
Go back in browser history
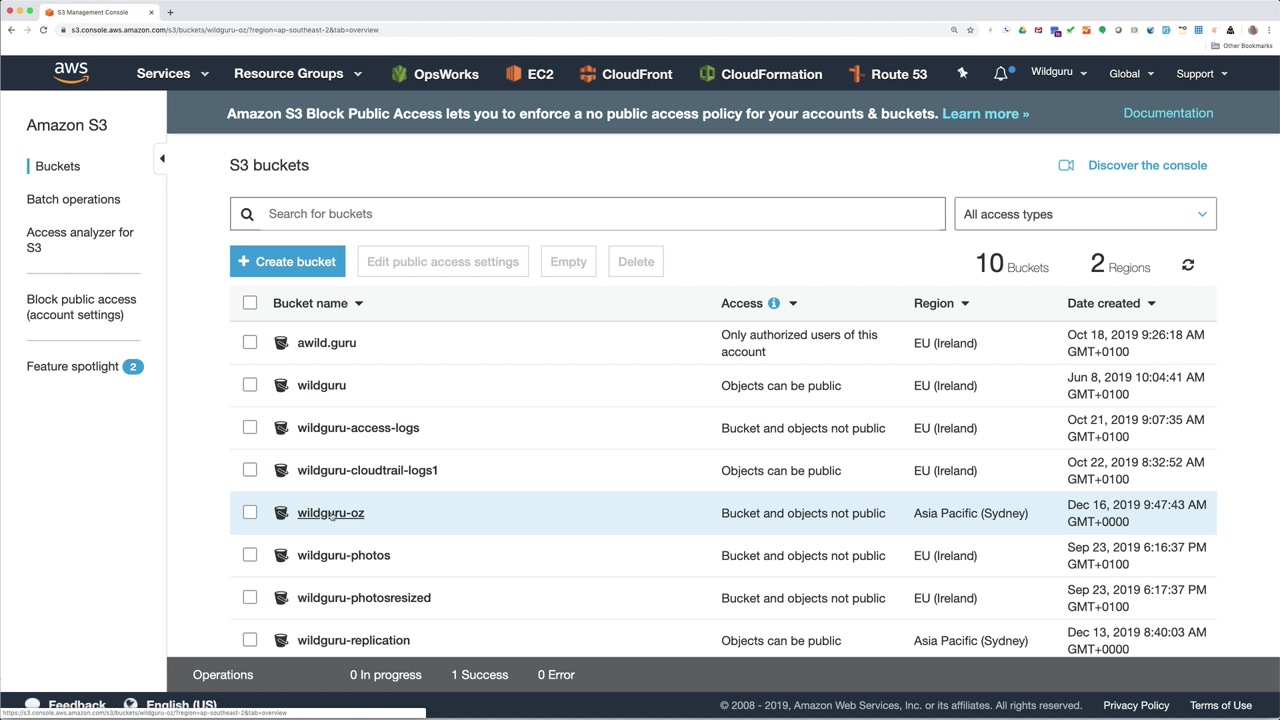11,30
